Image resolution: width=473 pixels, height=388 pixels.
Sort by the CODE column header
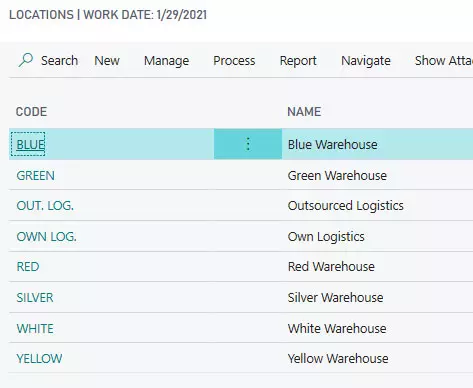pos(31,112)
